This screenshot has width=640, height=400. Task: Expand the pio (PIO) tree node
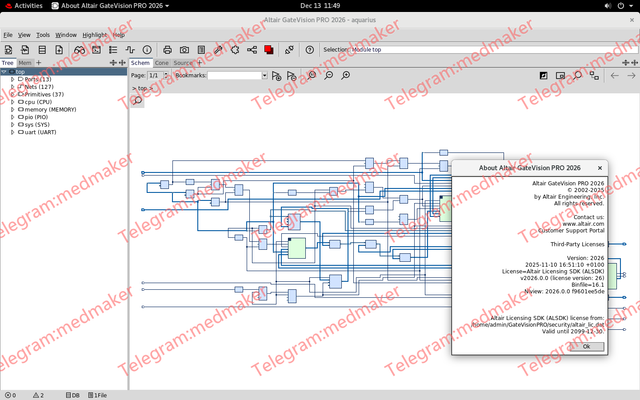point(13,117)
